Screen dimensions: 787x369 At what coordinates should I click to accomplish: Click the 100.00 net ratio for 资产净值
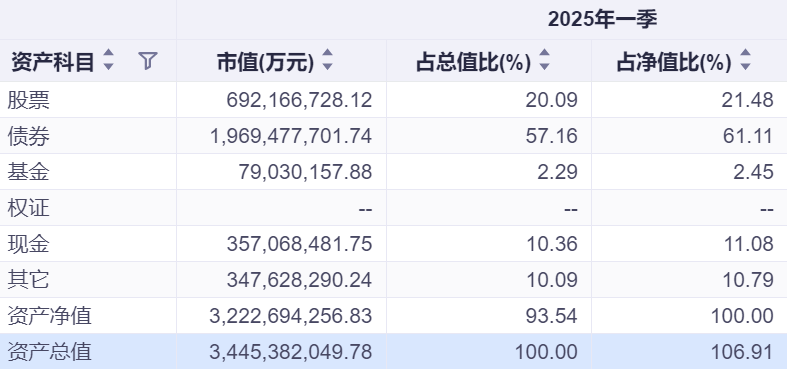(x=742, y=316)
